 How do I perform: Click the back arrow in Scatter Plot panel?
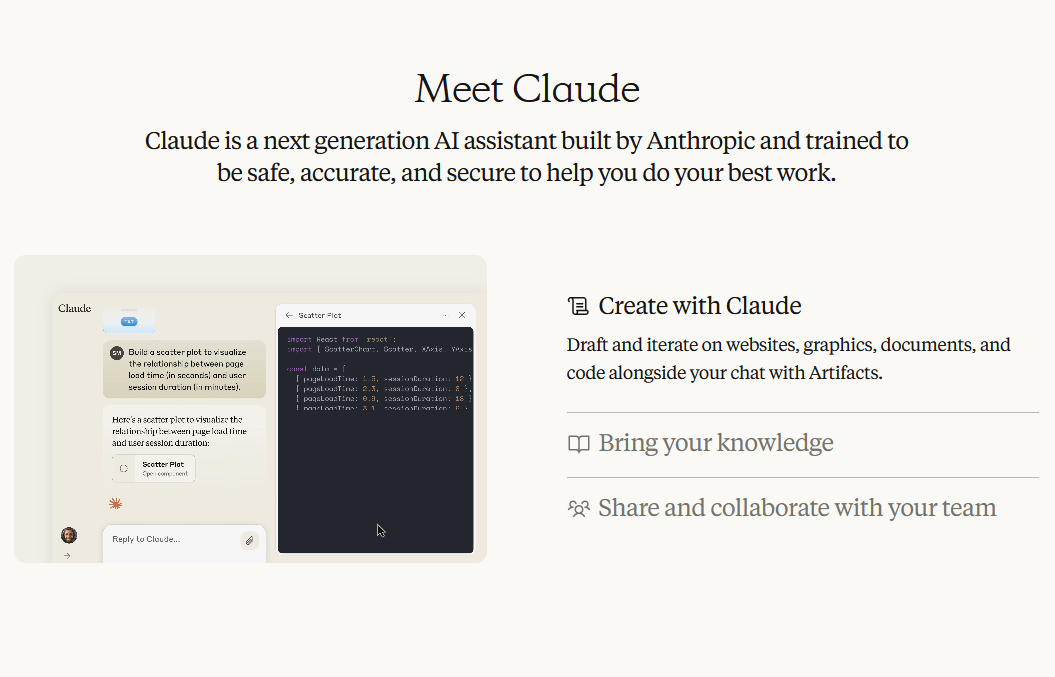(289, 315)
